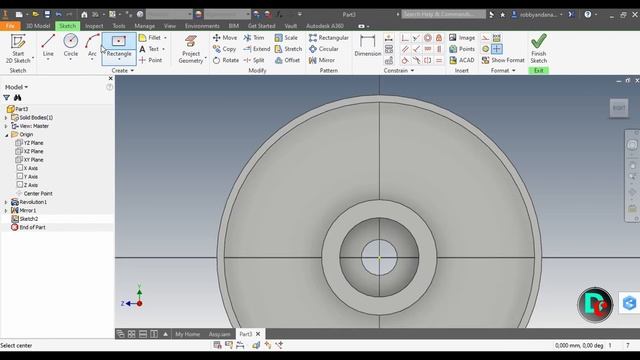The image size is (640, 360).
Task: Collapse the Origin folder
Action: pyautogui.click(x=6, y=135)
